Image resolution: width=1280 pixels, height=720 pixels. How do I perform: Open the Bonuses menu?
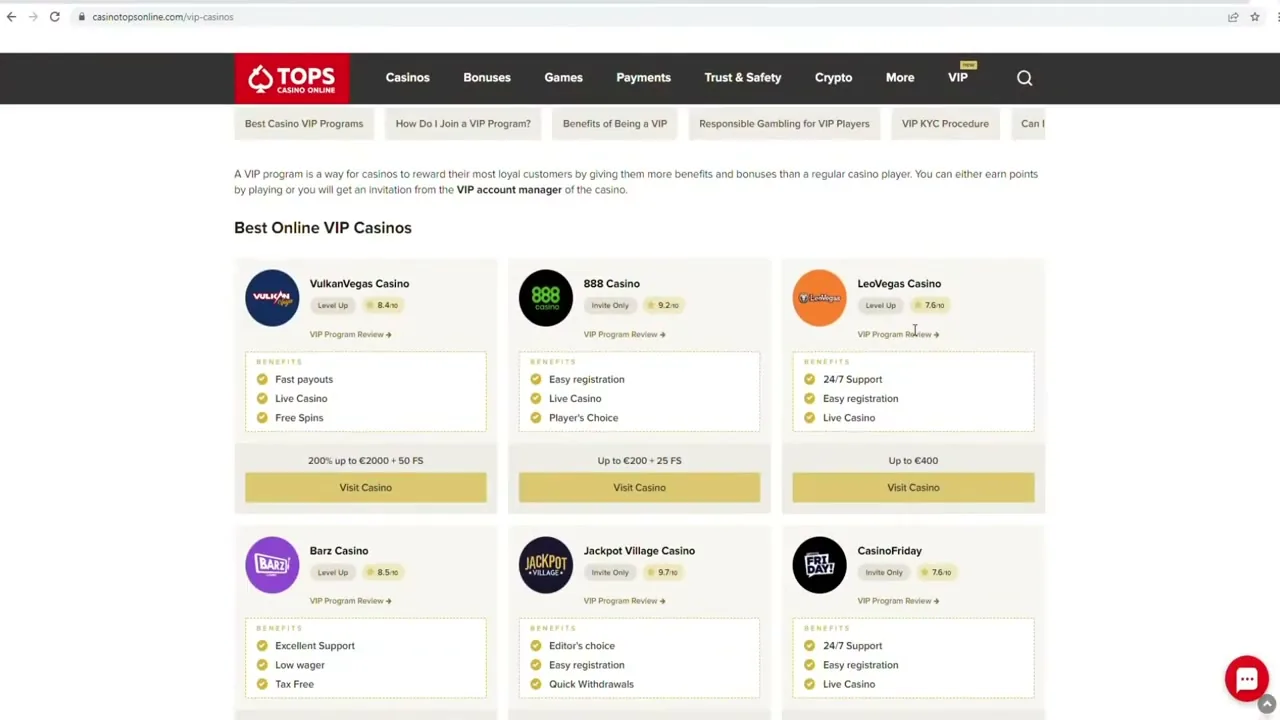point(487,78)
